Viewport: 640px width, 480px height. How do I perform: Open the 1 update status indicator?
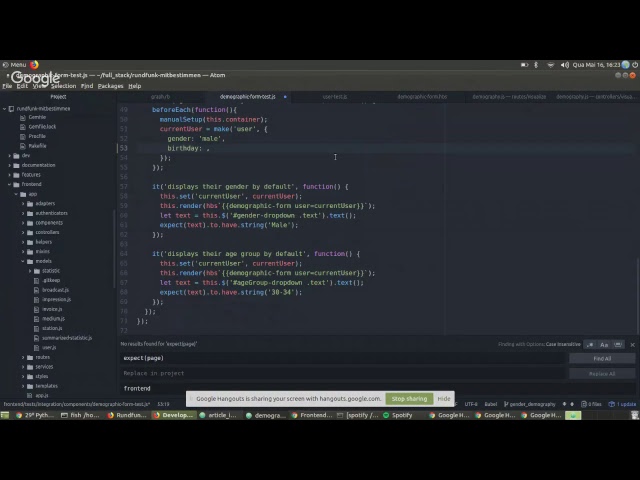click(x=622, y=404)
